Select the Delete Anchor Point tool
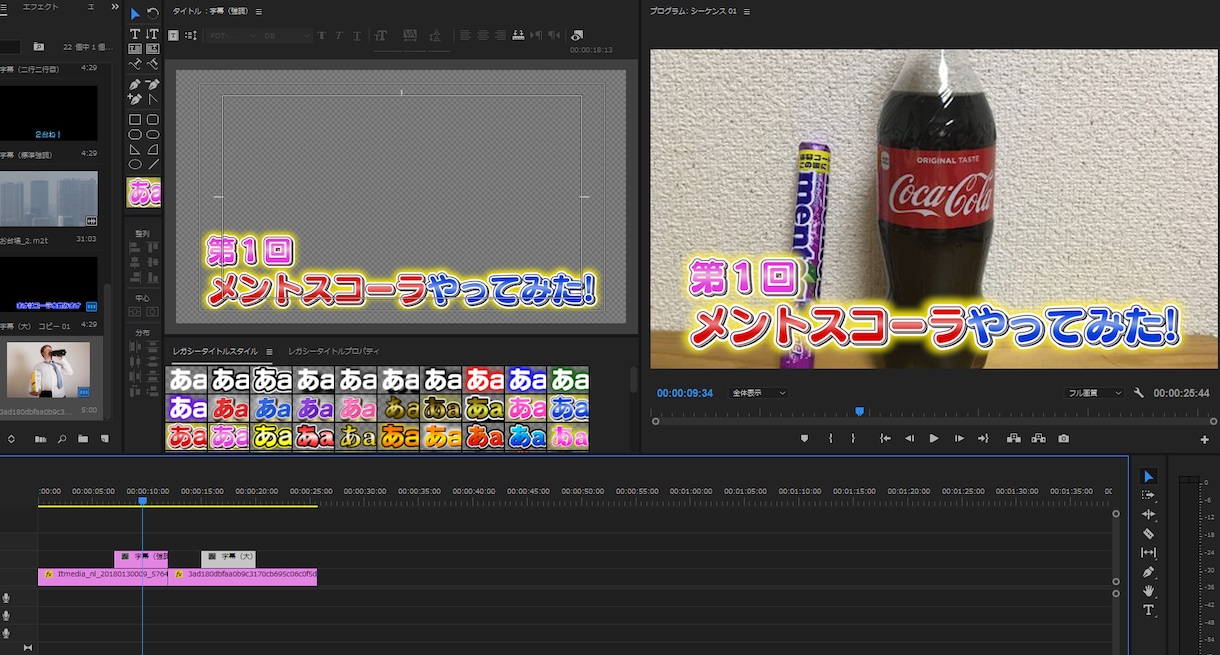Screen dimensions: 1220x655 [153, 85]
